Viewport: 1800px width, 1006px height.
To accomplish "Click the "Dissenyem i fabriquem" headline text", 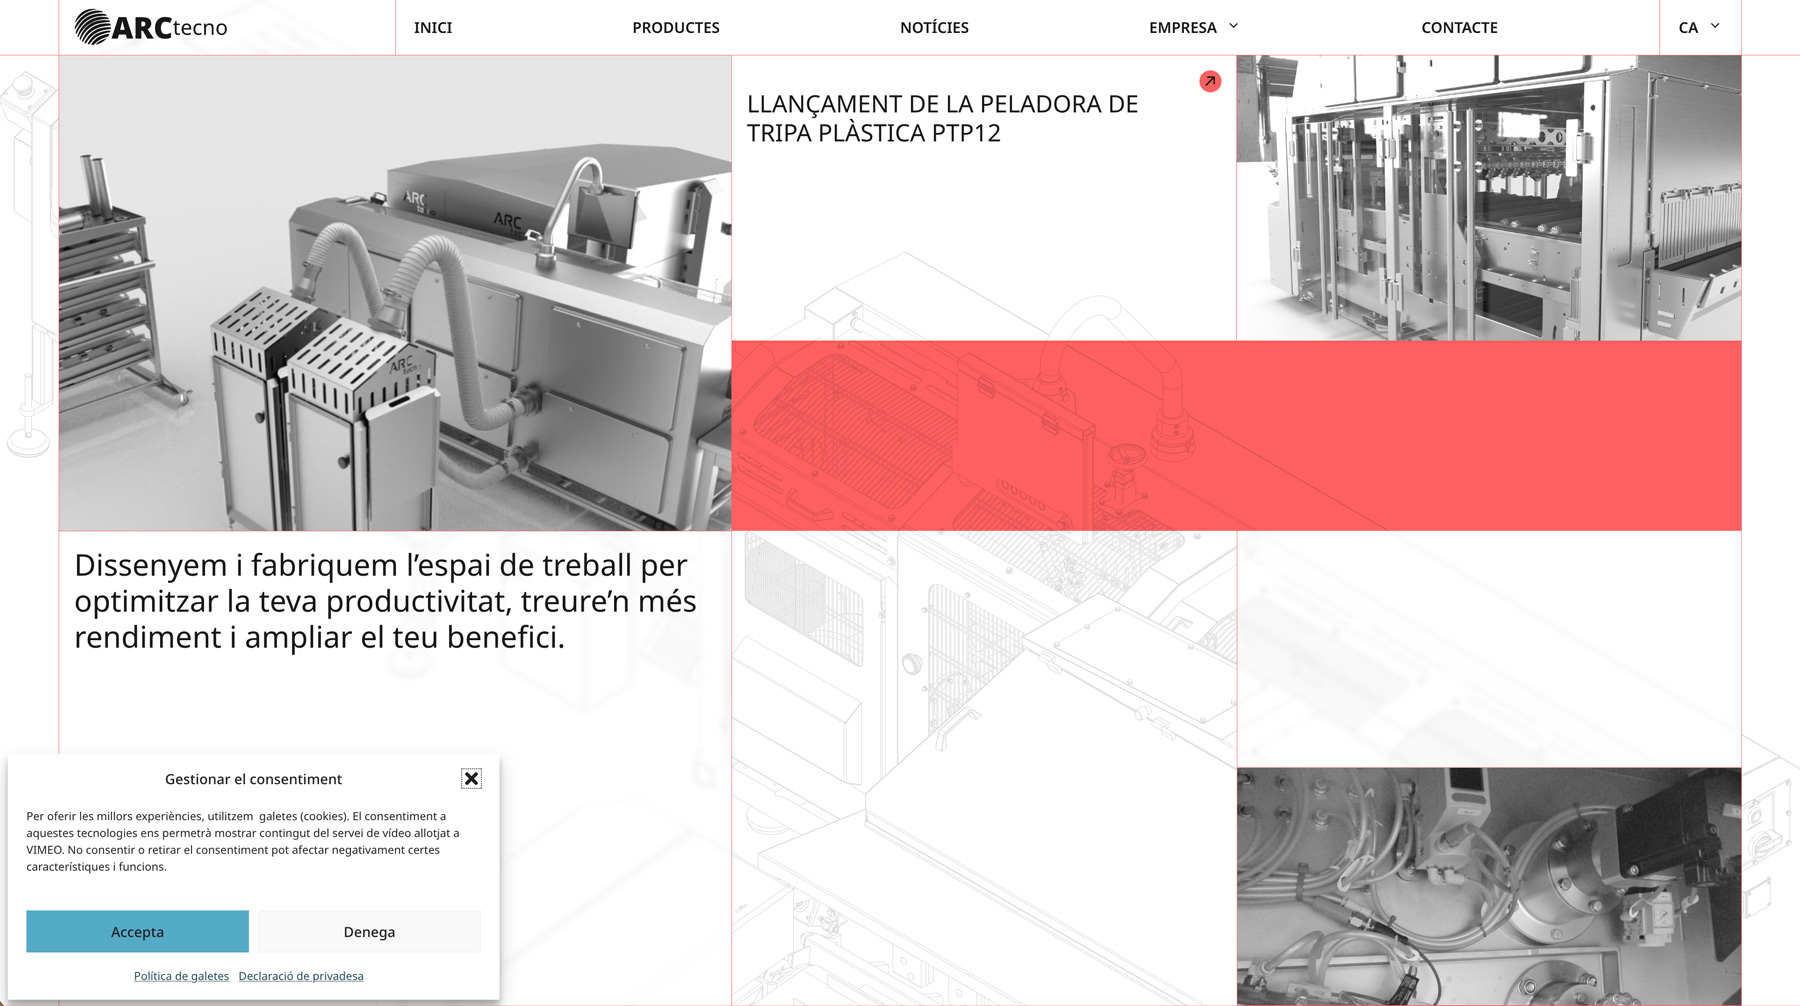I will point(385,600).
